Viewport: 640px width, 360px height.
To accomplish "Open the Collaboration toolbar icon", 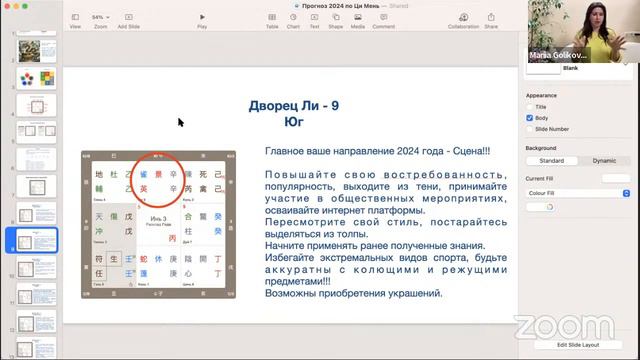I will click(463, 21).
